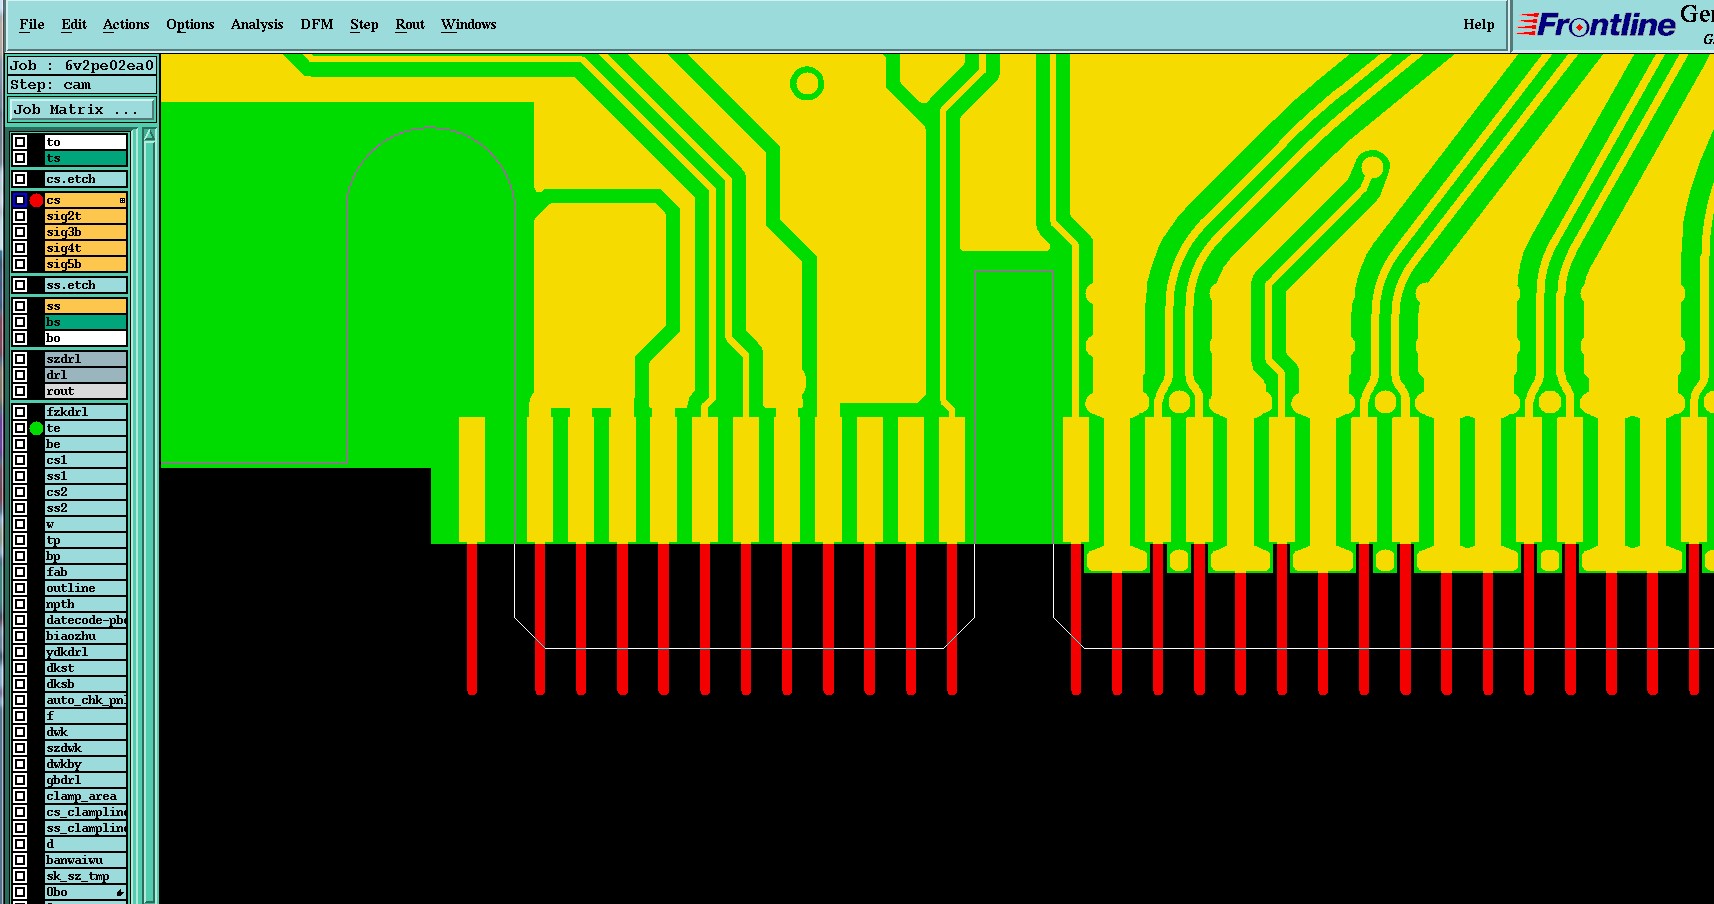
Task: Open the Edit menu
Action: point(74,24)
